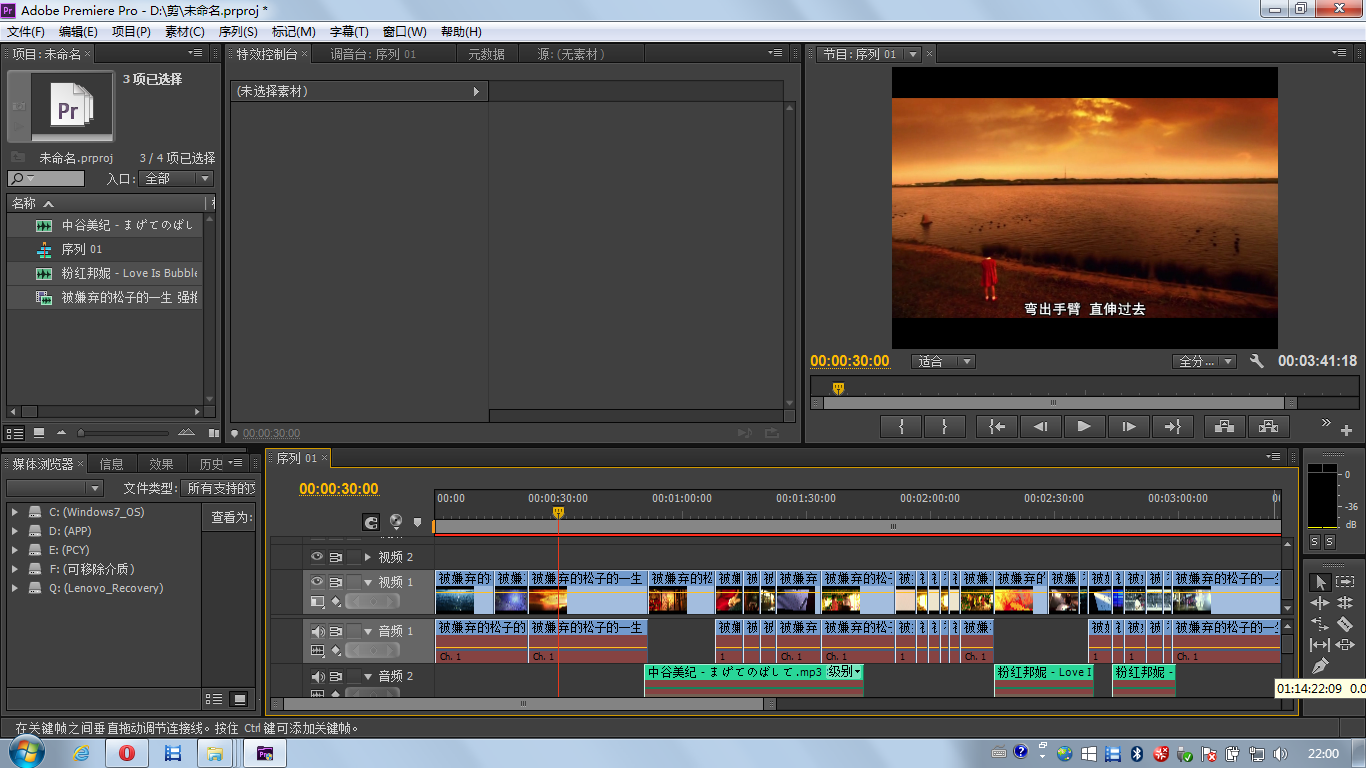1366x768 pixels.
Task: Add an unnumbered marker in timeline header
Action: [418, 522]
